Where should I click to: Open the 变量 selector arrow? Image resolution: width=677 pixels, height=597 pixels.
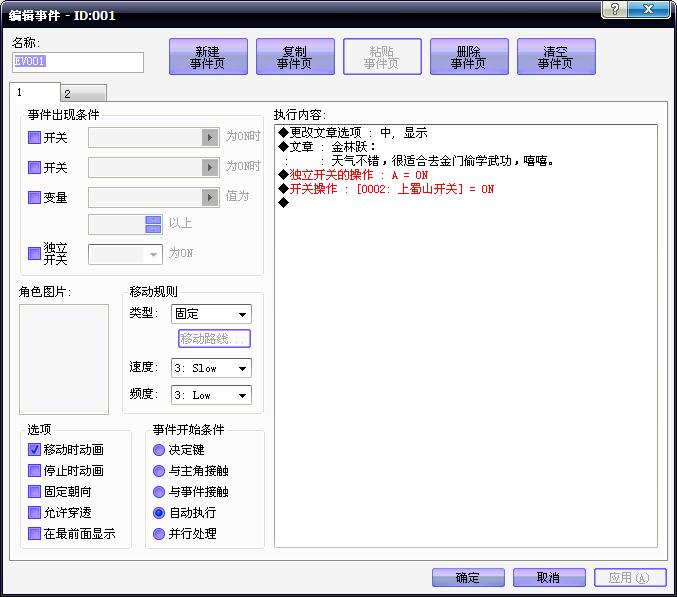coord(210,197)
